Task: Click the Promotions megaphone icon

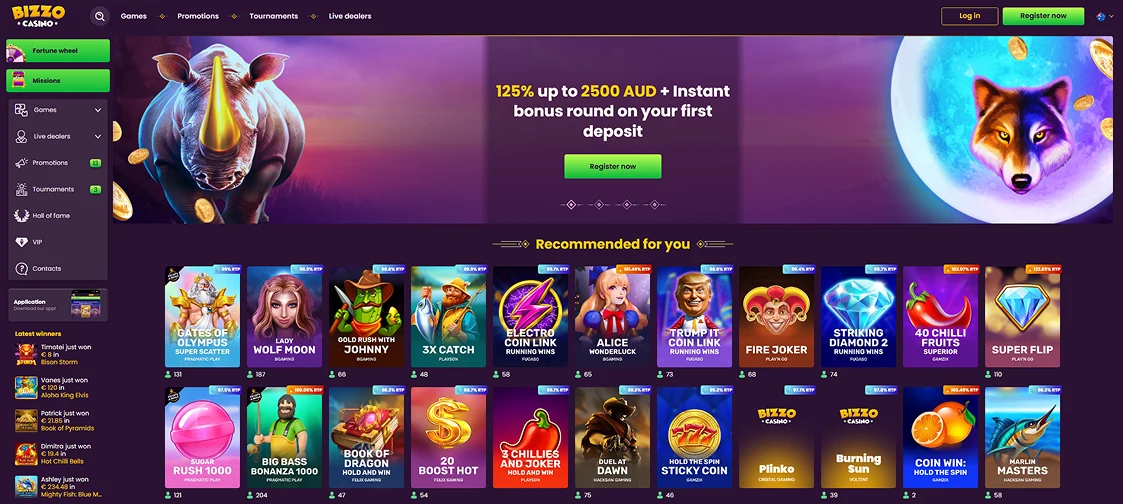Action: [x=21, y=163]
